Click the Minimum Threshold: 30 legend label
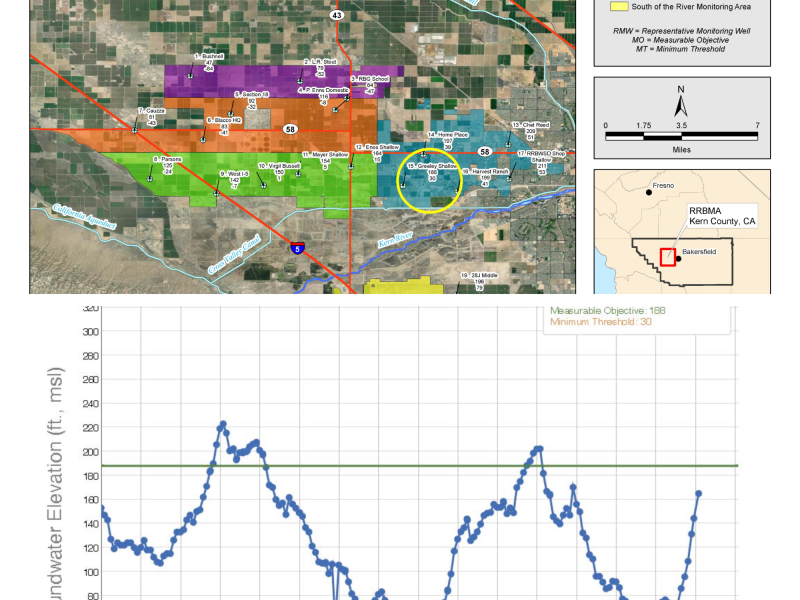Screen dimensions: 800x600 pos(601,322)
